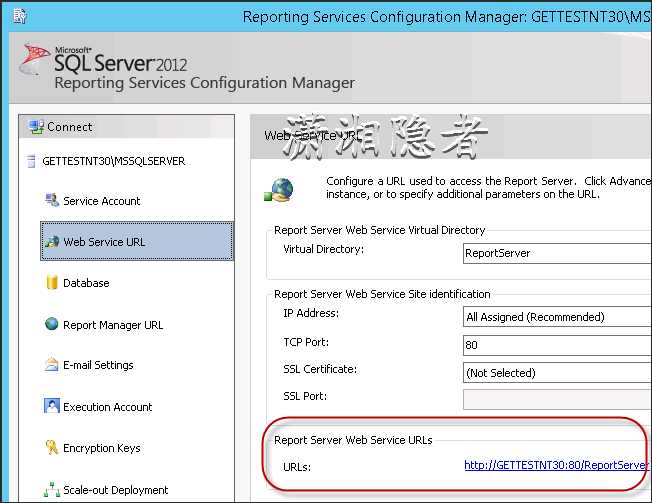Click the TCP Port field showing 80
This screenshot has width=652, height=503.
tap(557, 345)
